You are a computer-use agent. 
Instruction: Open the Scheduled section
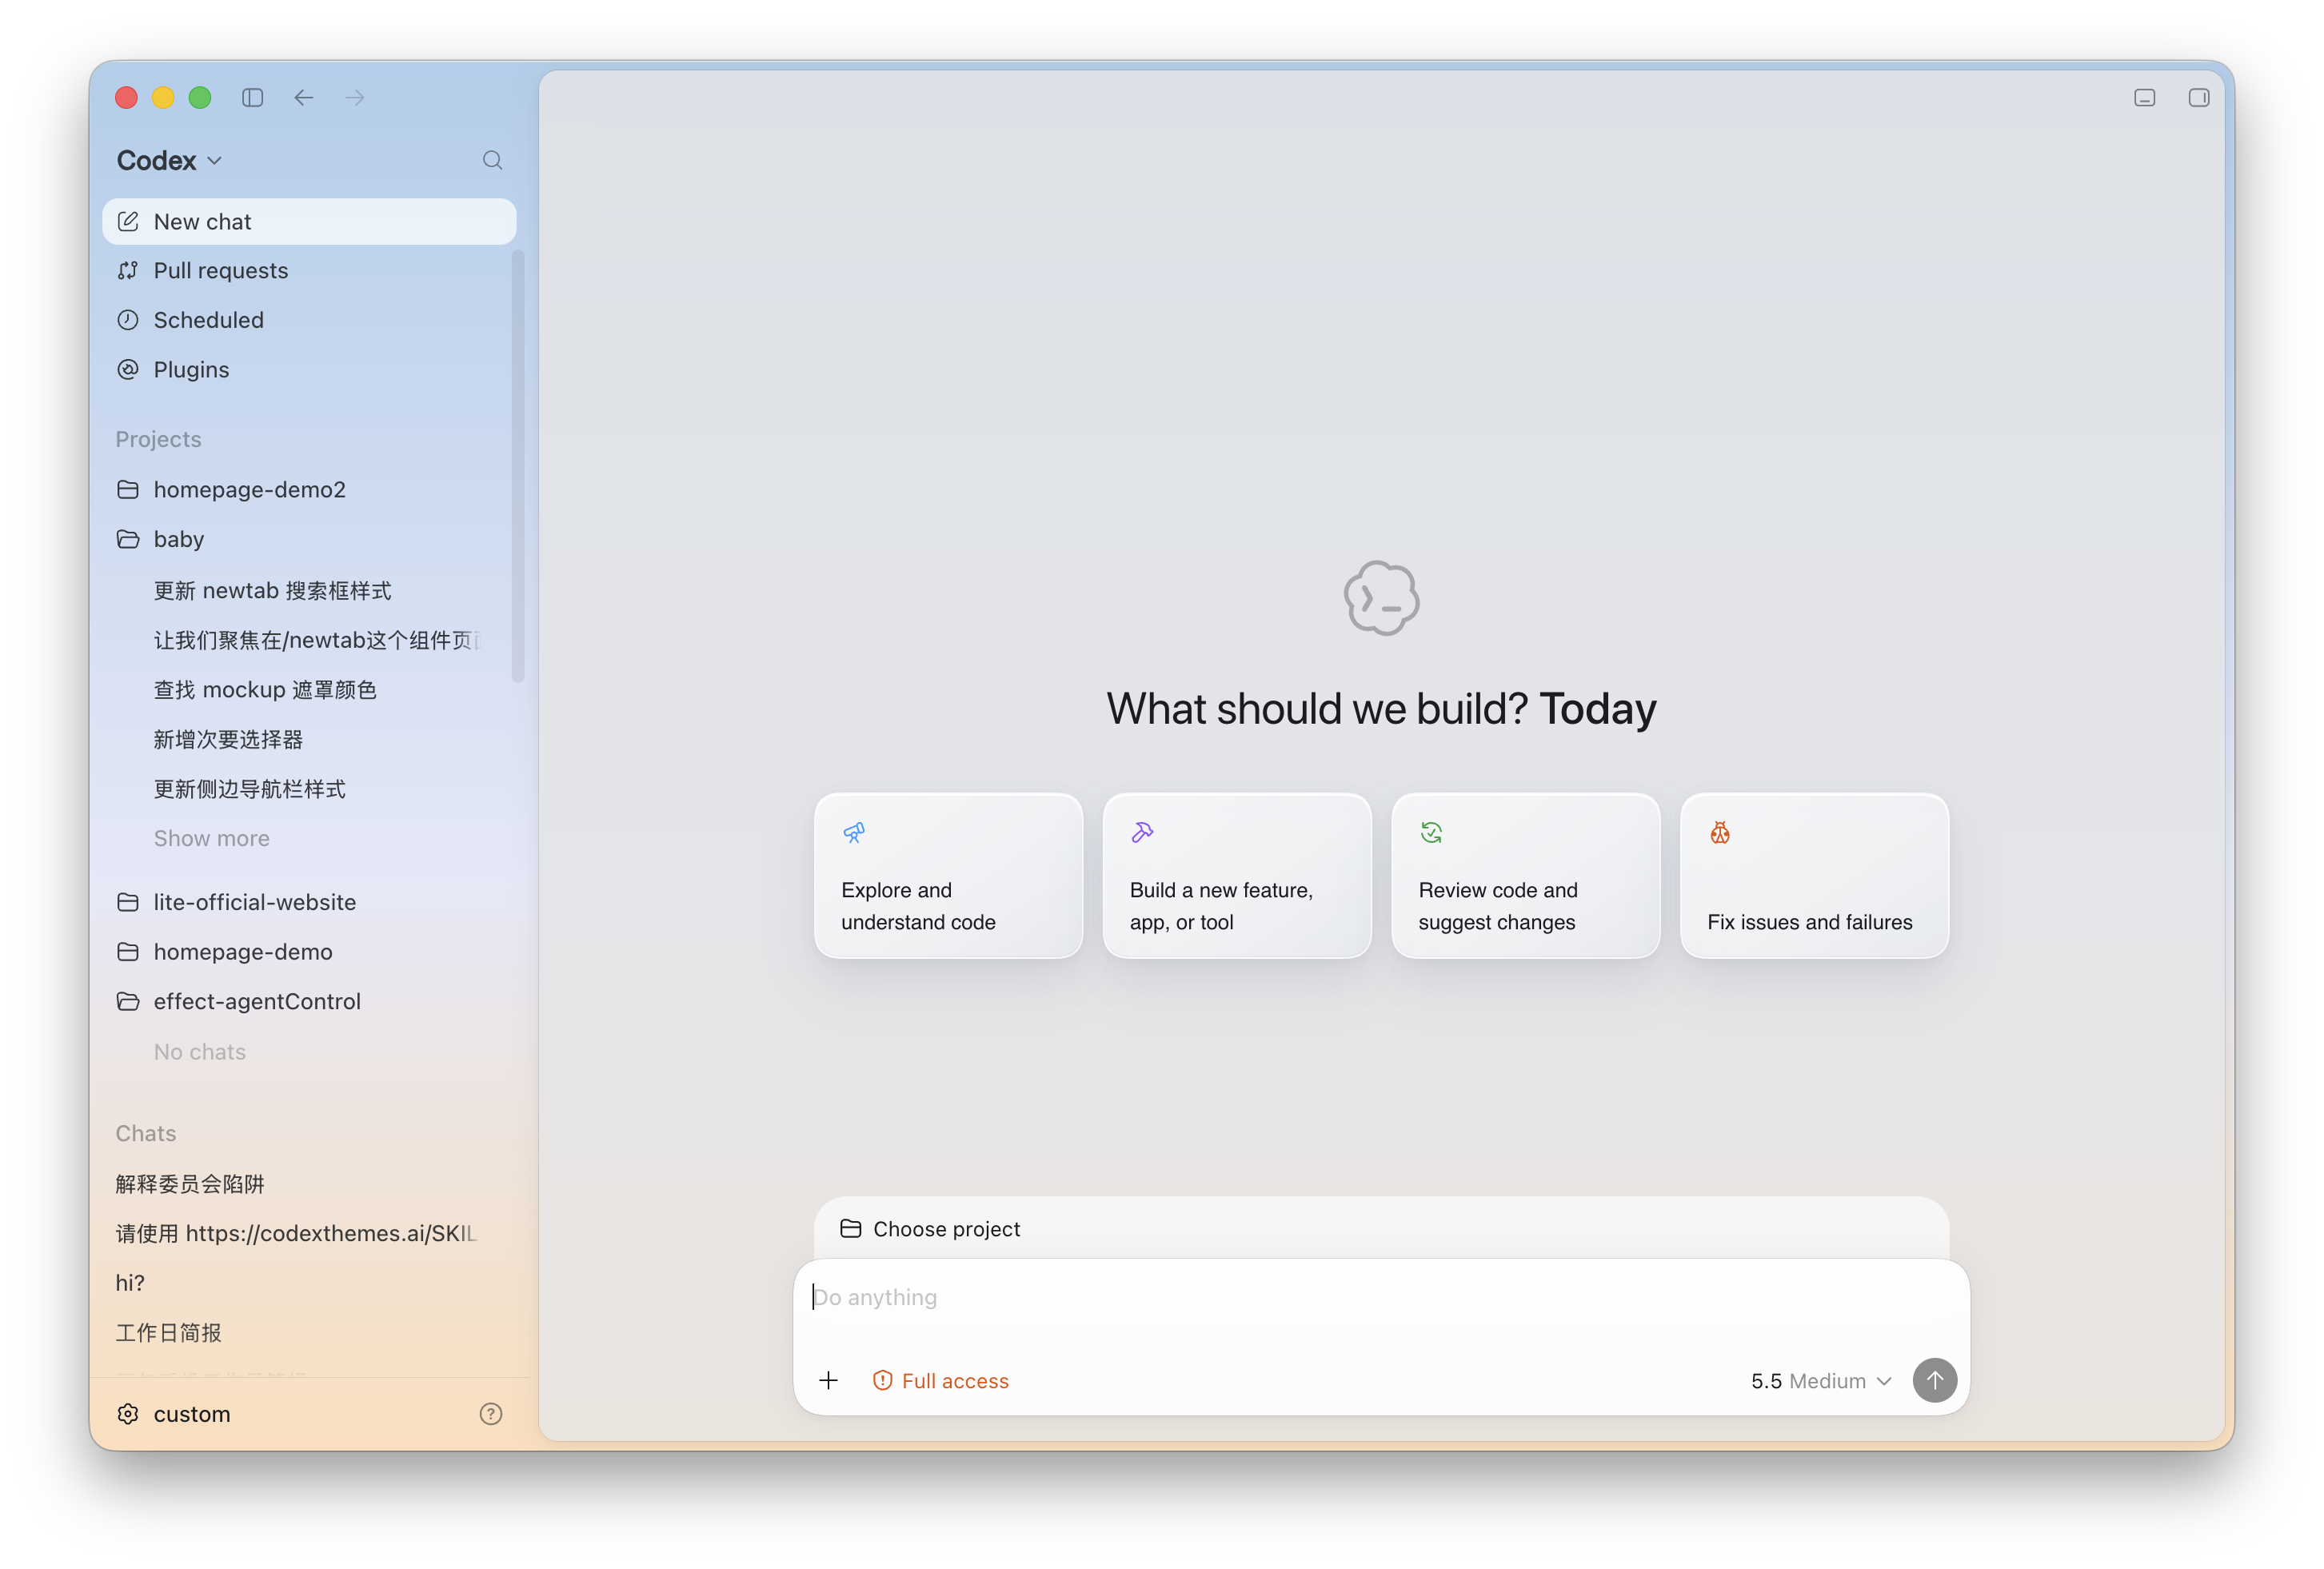tap(309, 320)
